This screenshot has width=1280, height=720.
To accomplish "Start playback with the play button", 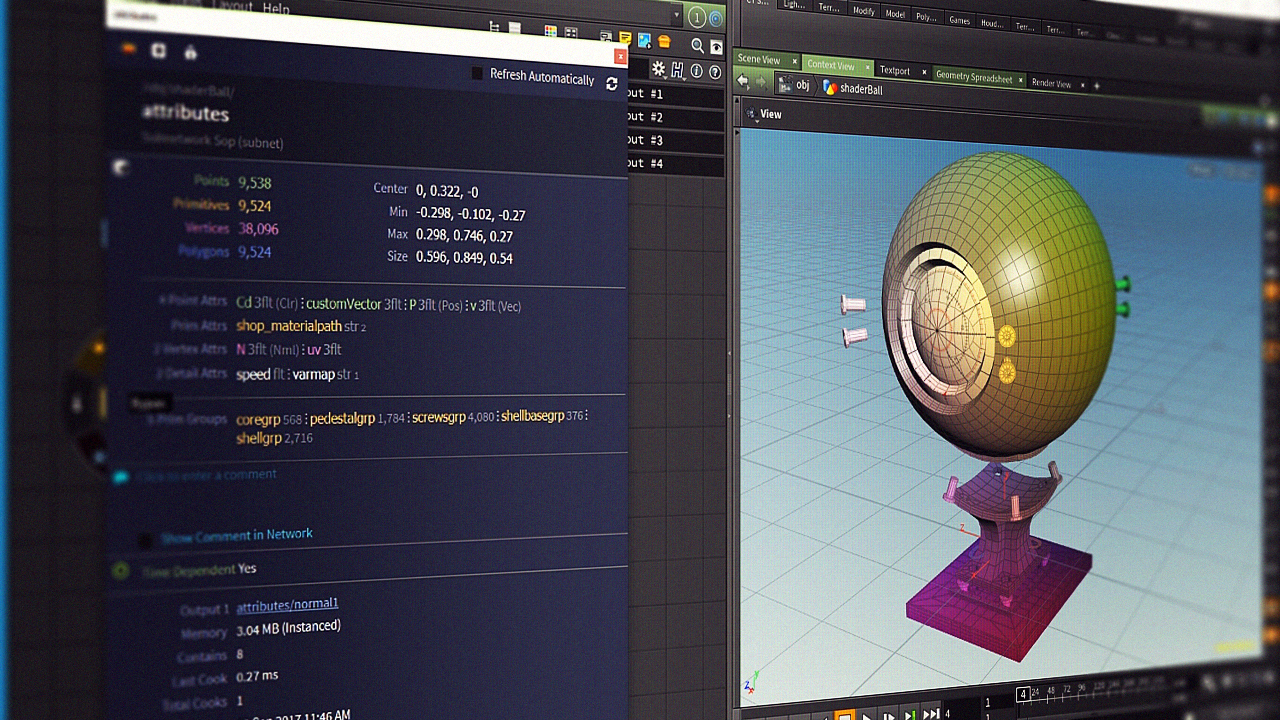I will click(867, 715).
